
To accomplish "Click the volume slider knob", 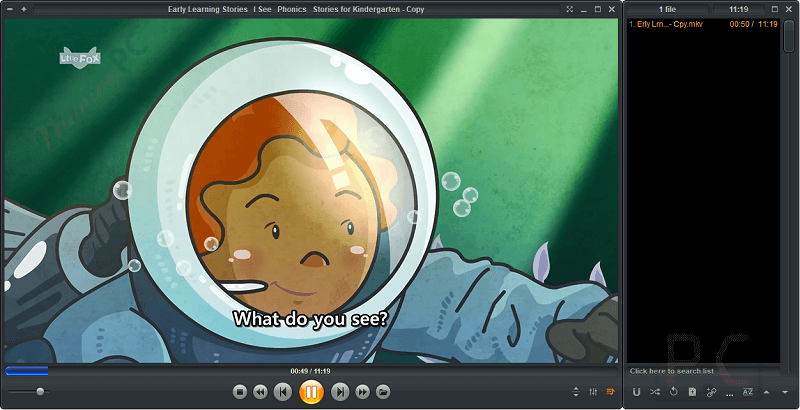I will (40, 392).
